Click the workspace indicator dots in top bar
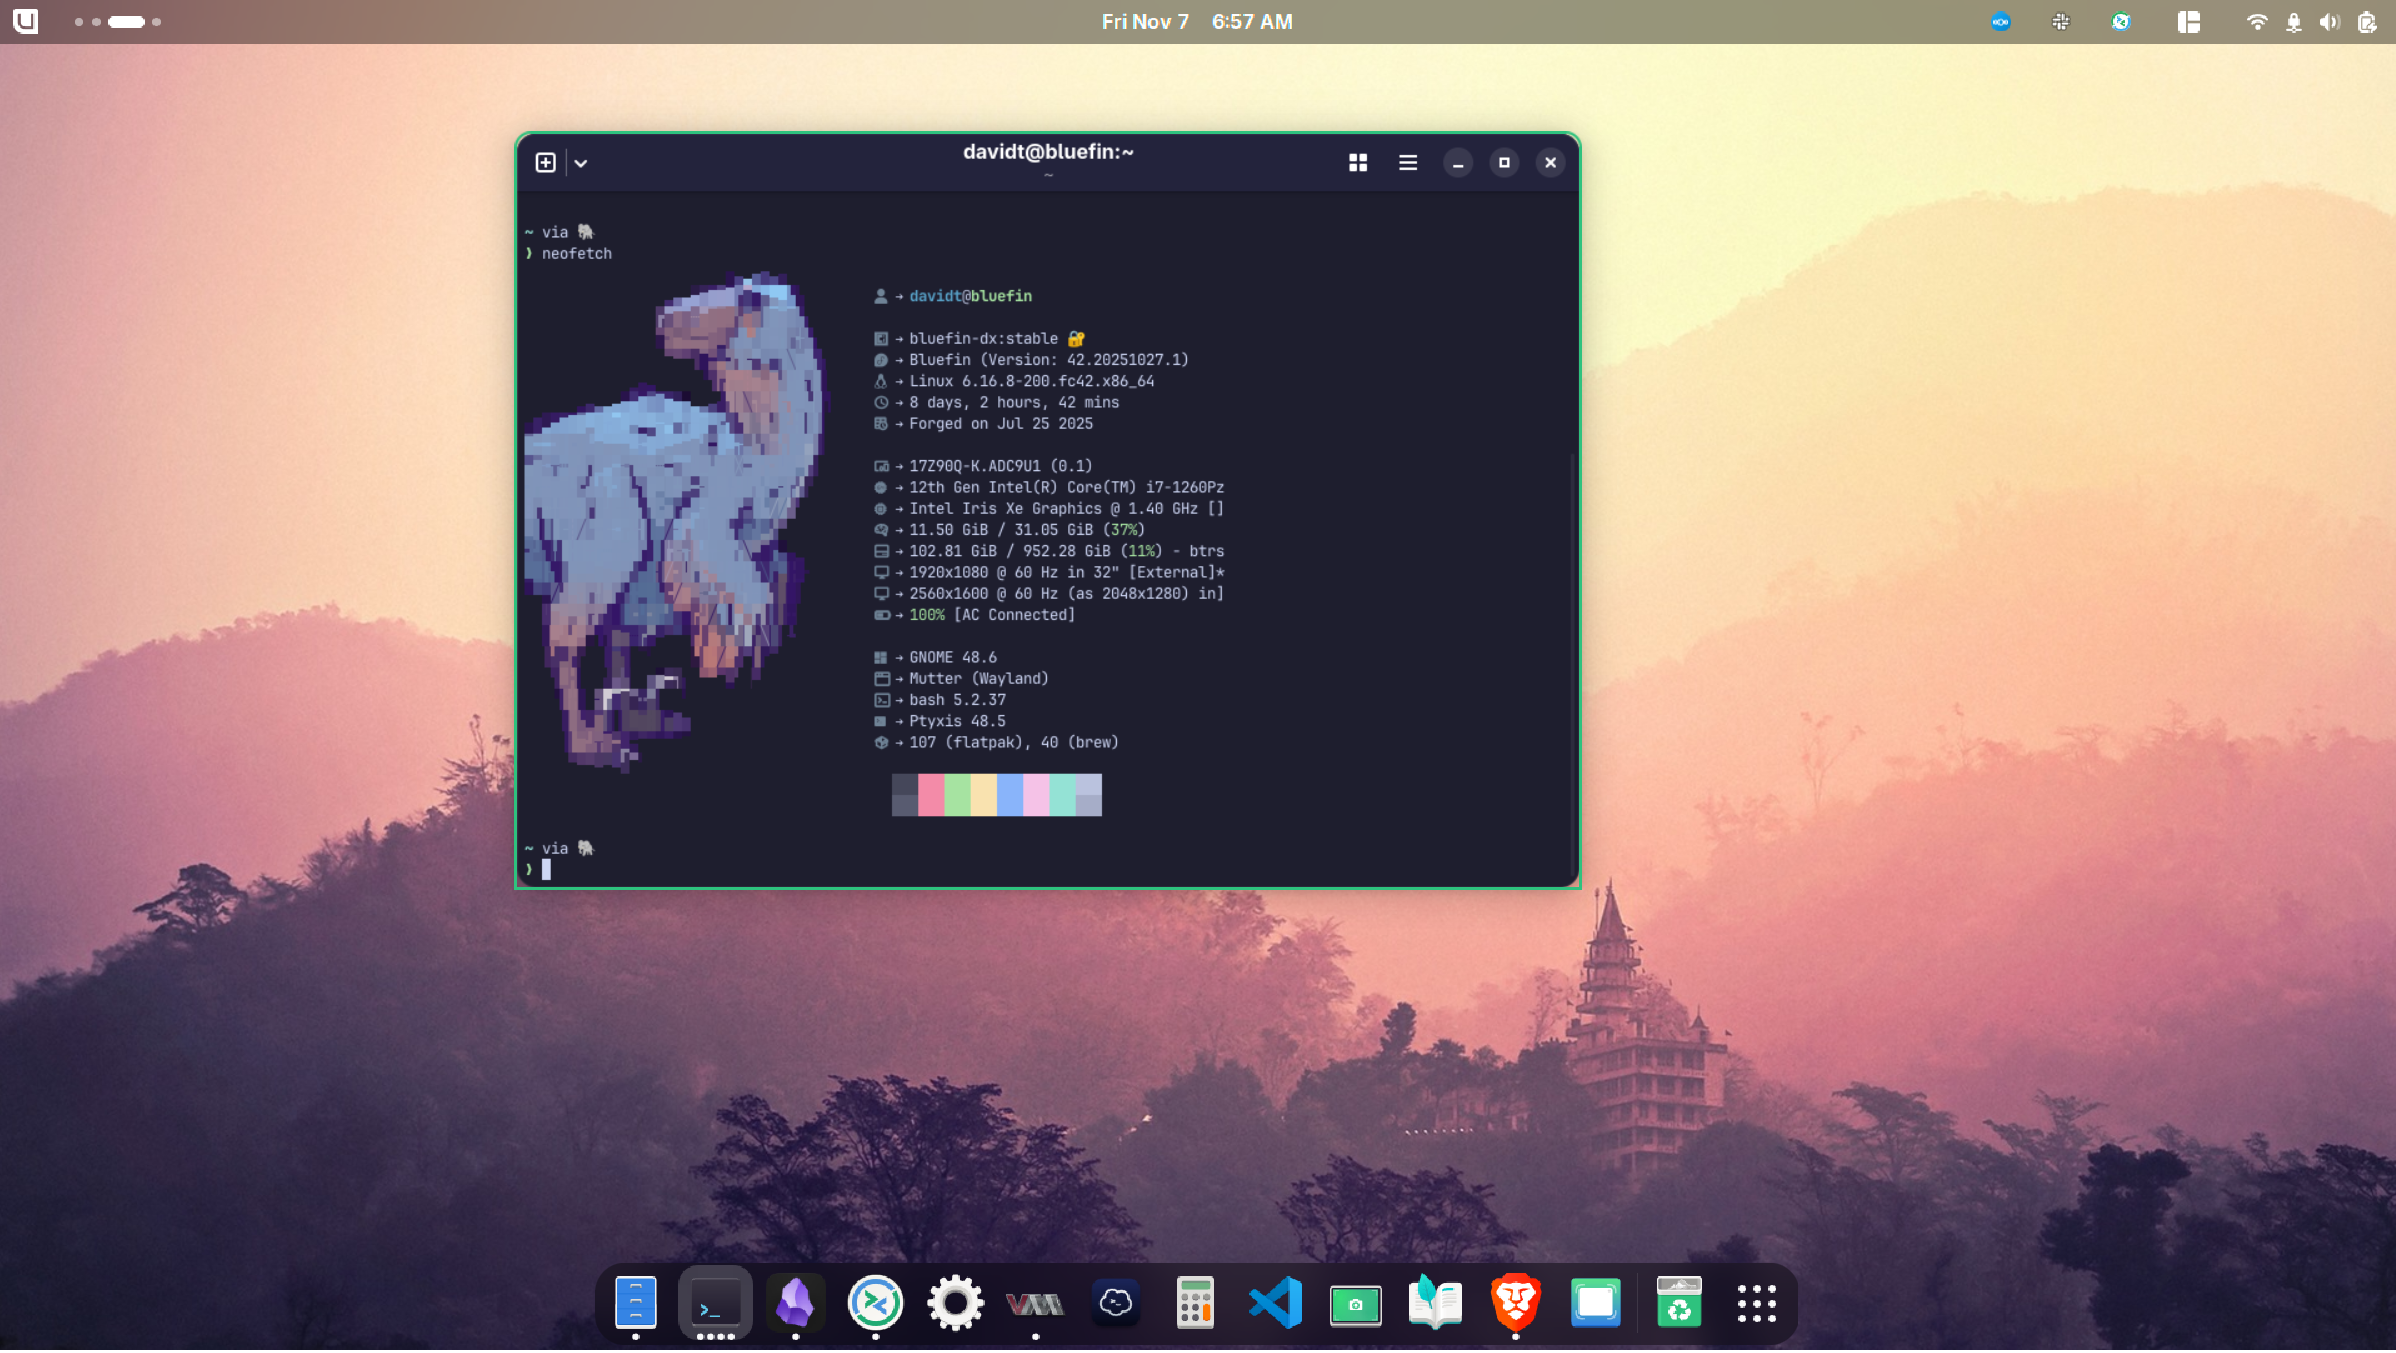 pos(117,22)
